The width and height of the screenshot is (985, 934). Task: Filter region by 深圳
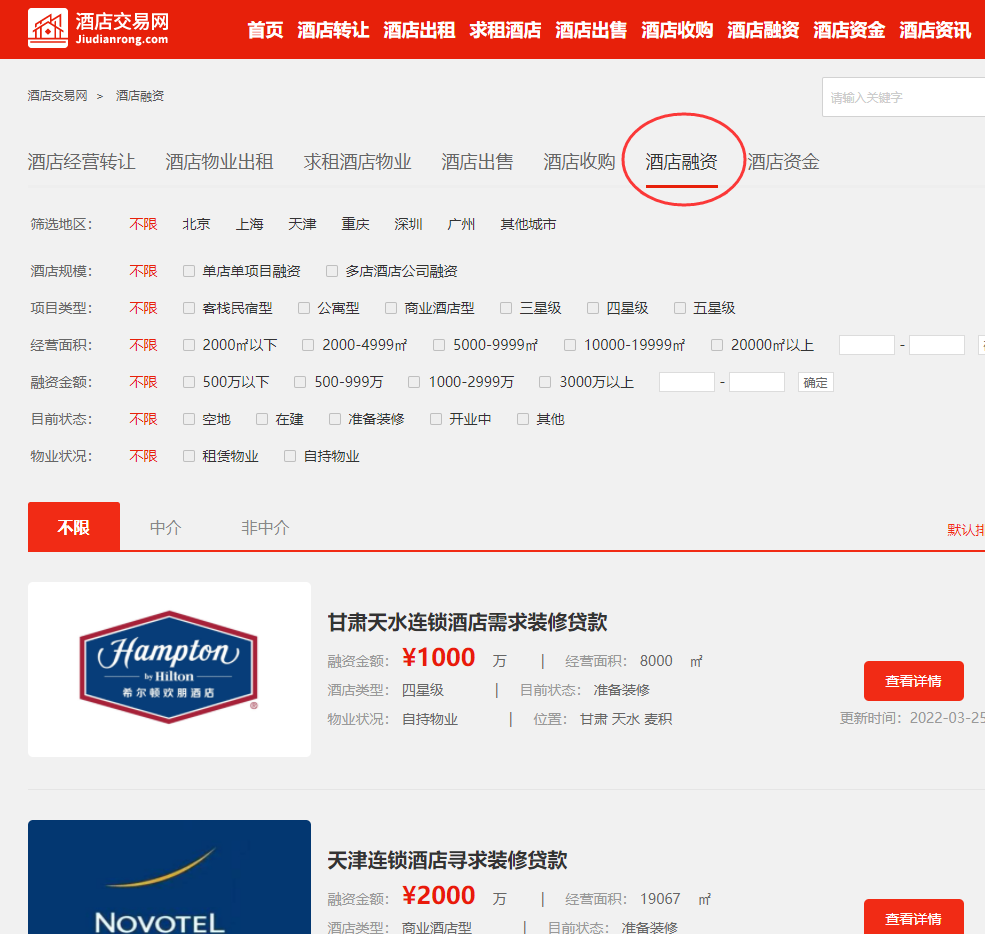(x=408, y=224)
